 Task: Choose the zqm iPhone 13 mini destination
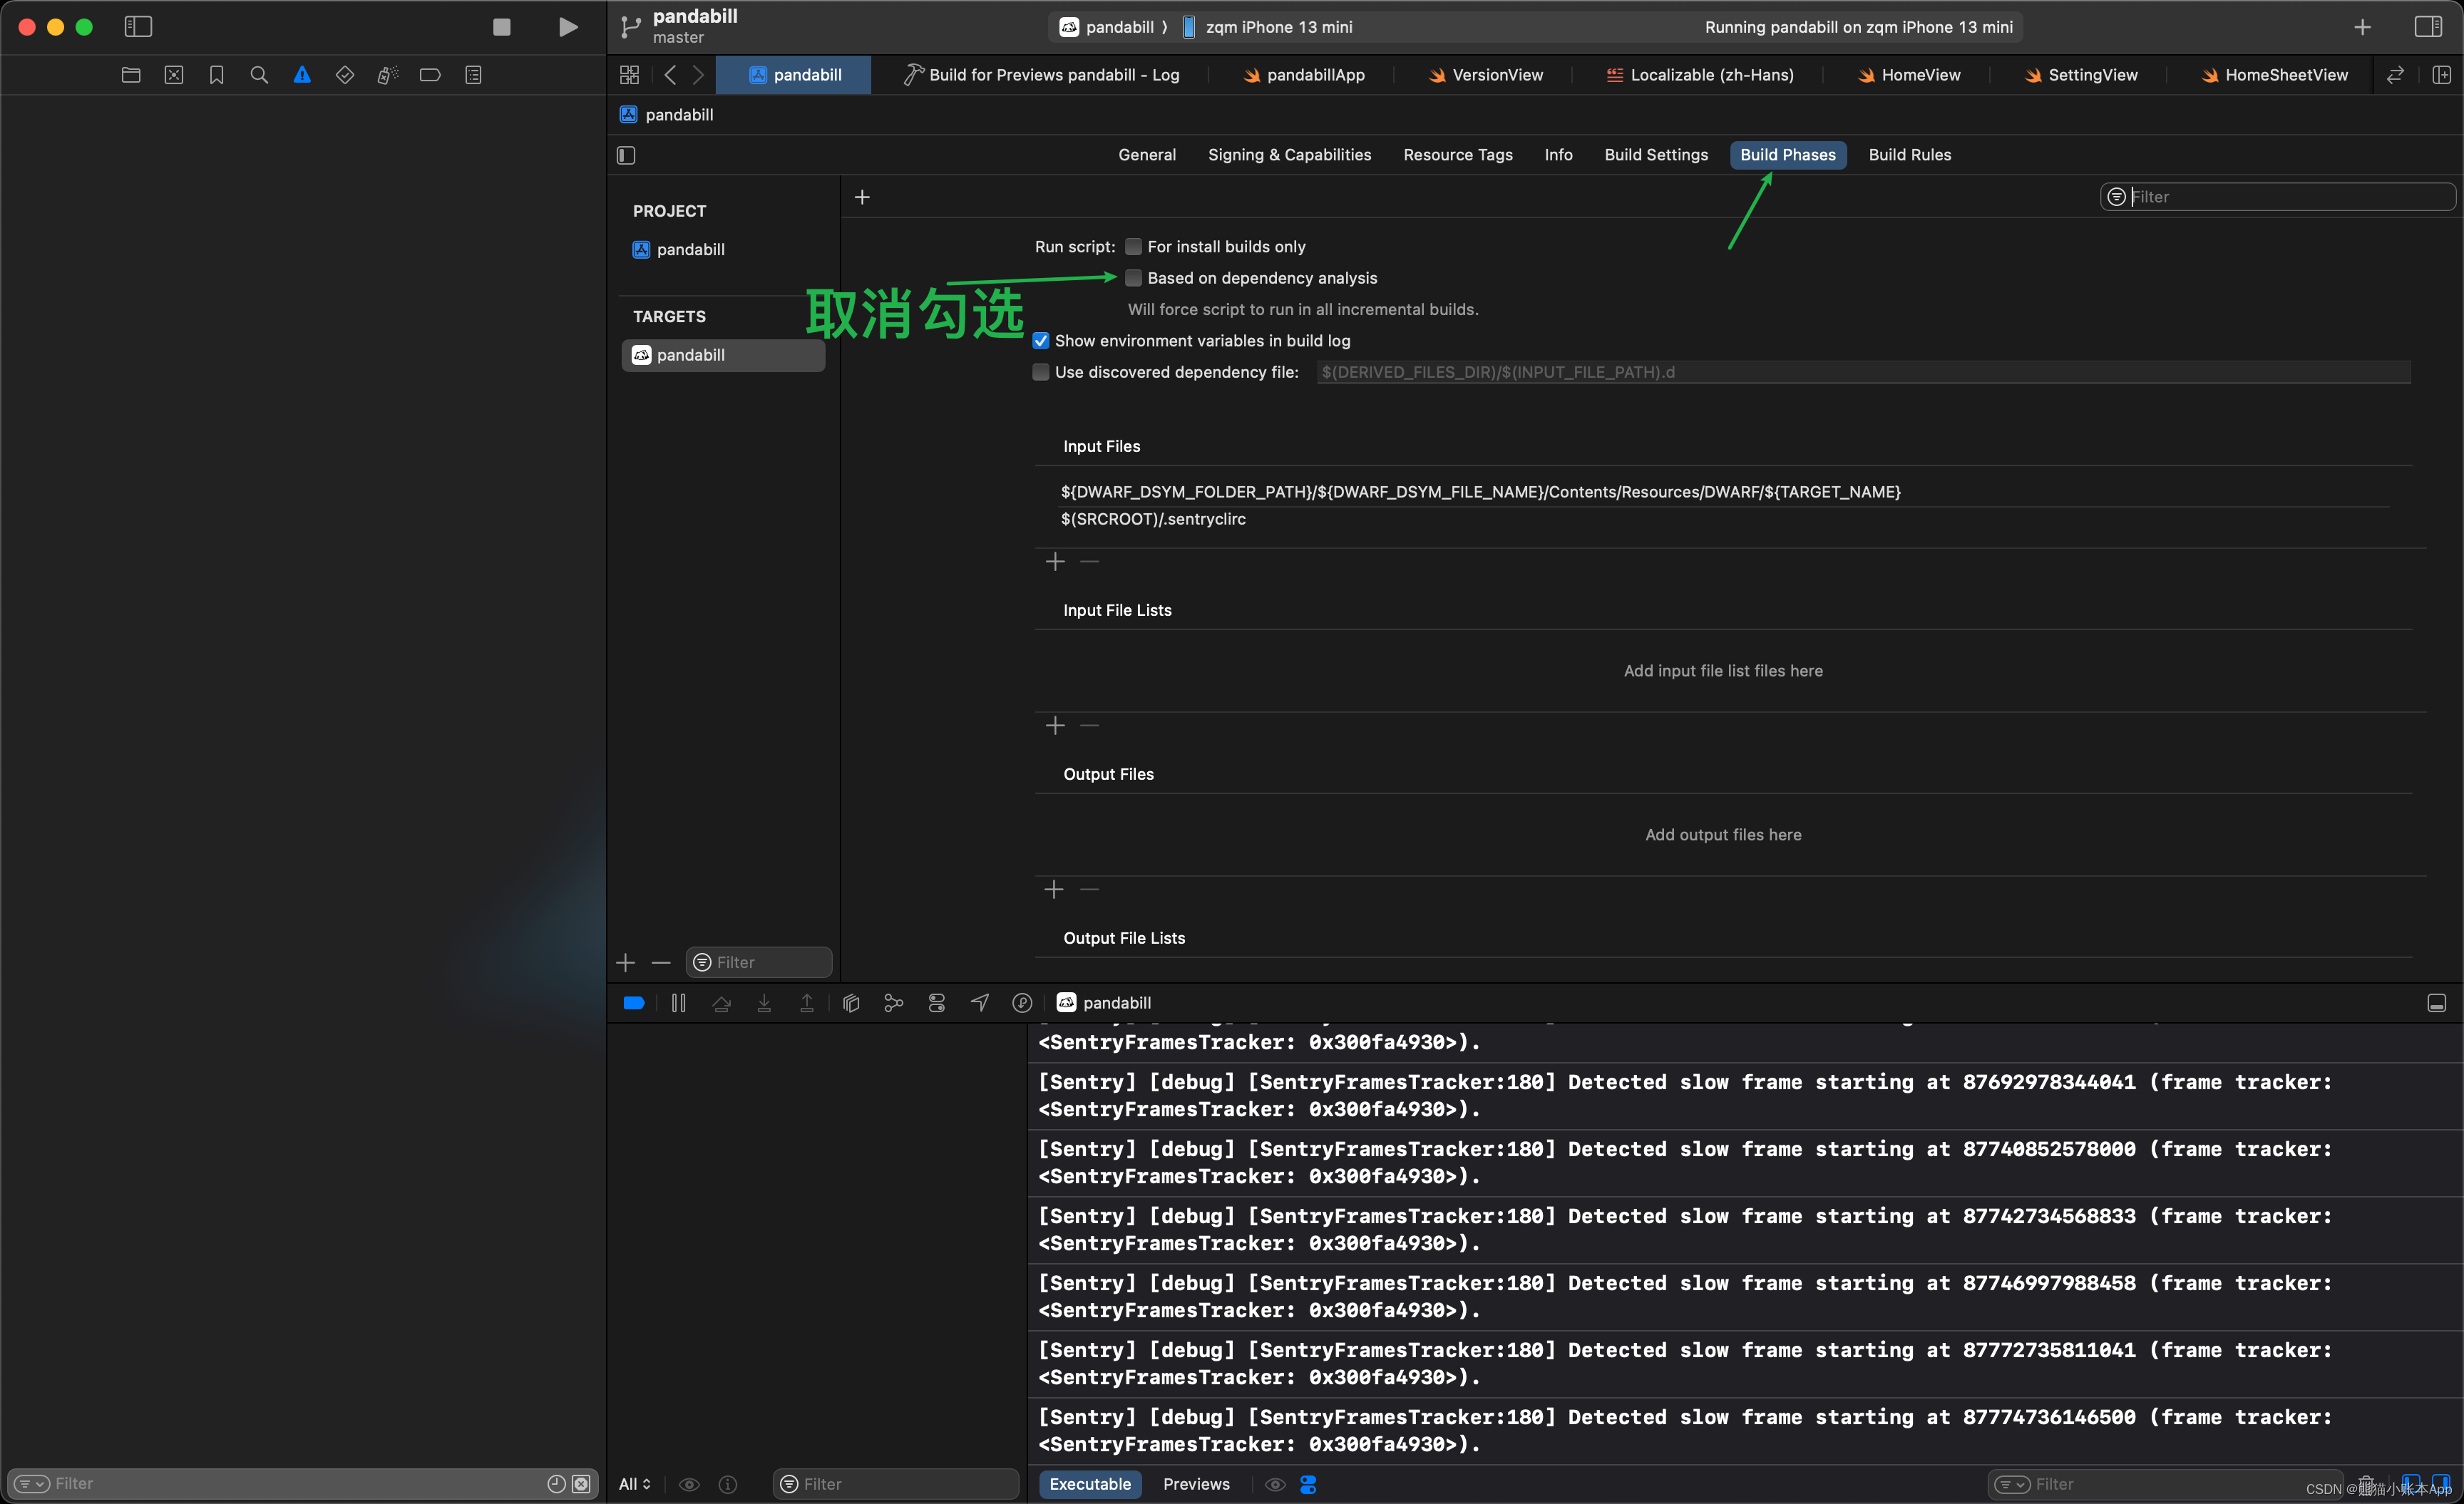[x=1268, y=27]
